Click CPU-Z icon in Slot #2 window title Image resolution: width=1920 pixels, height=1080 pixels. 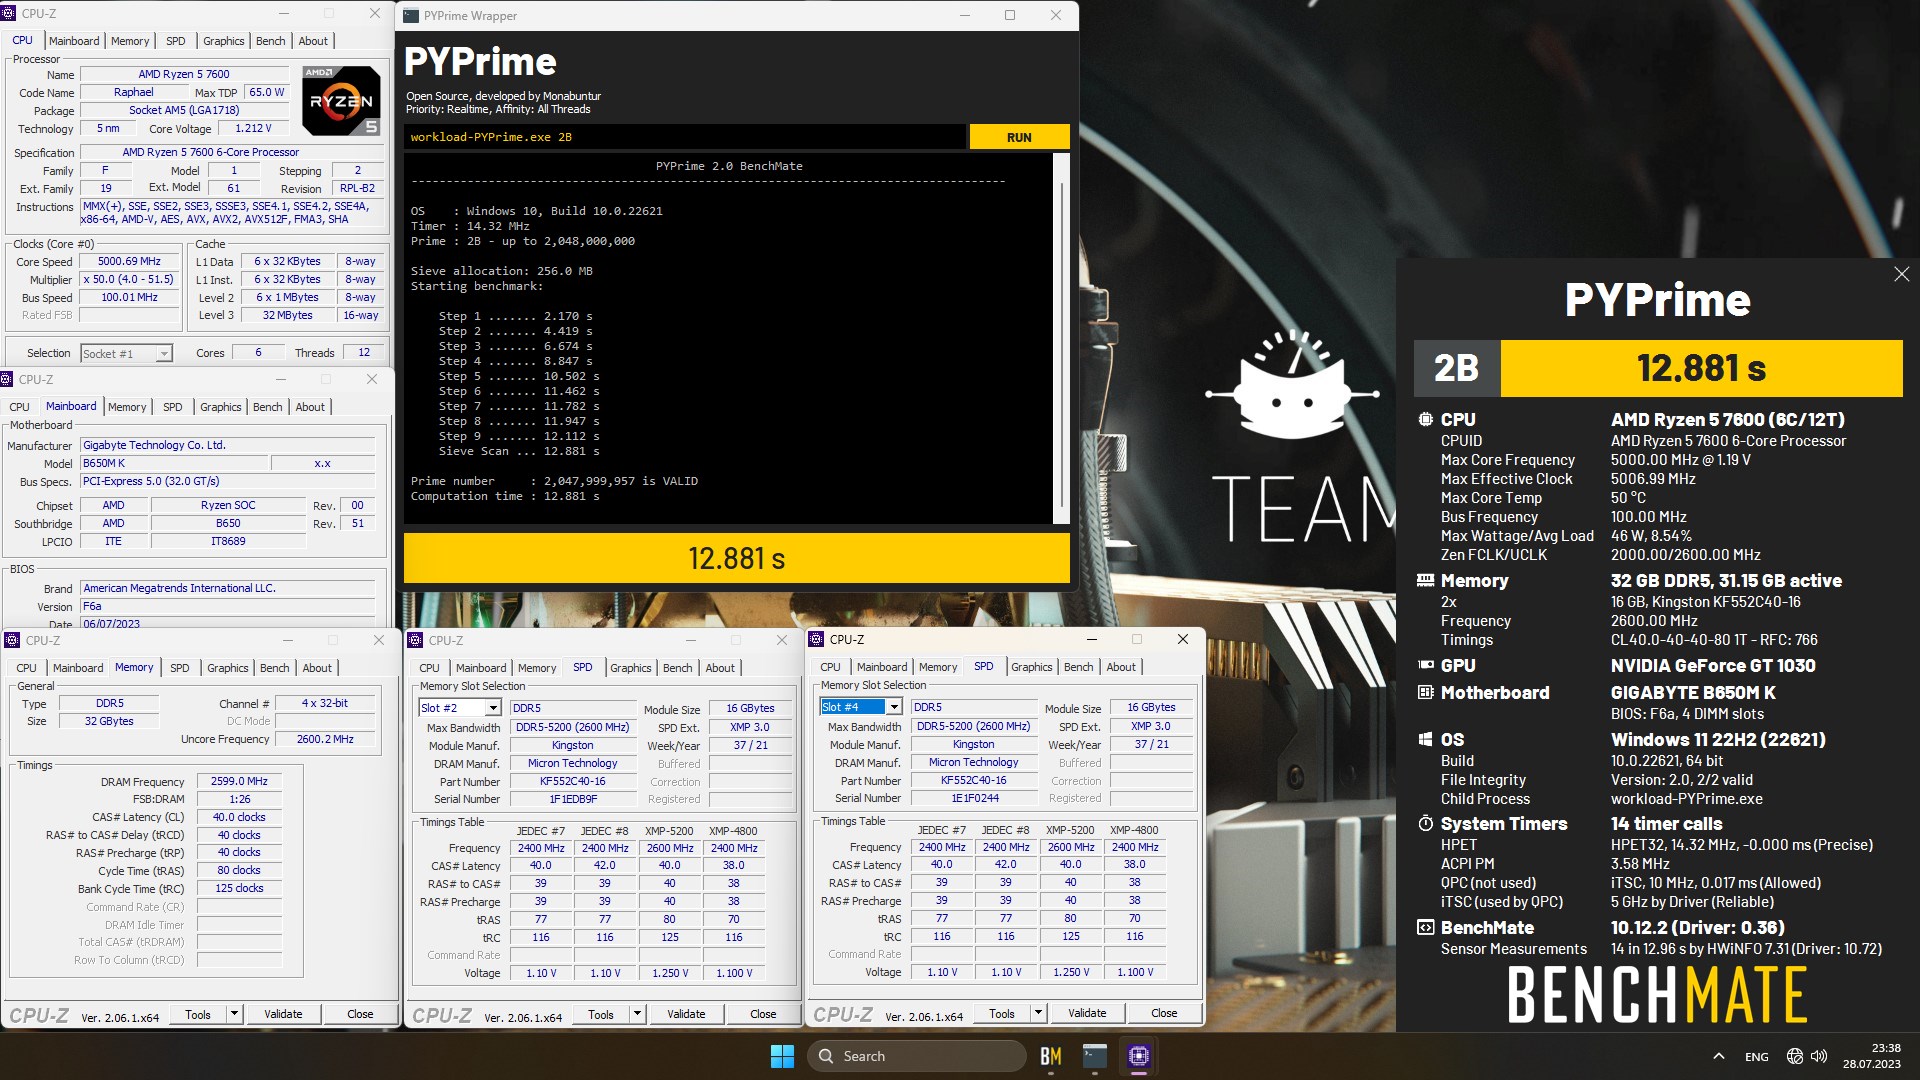416,640
